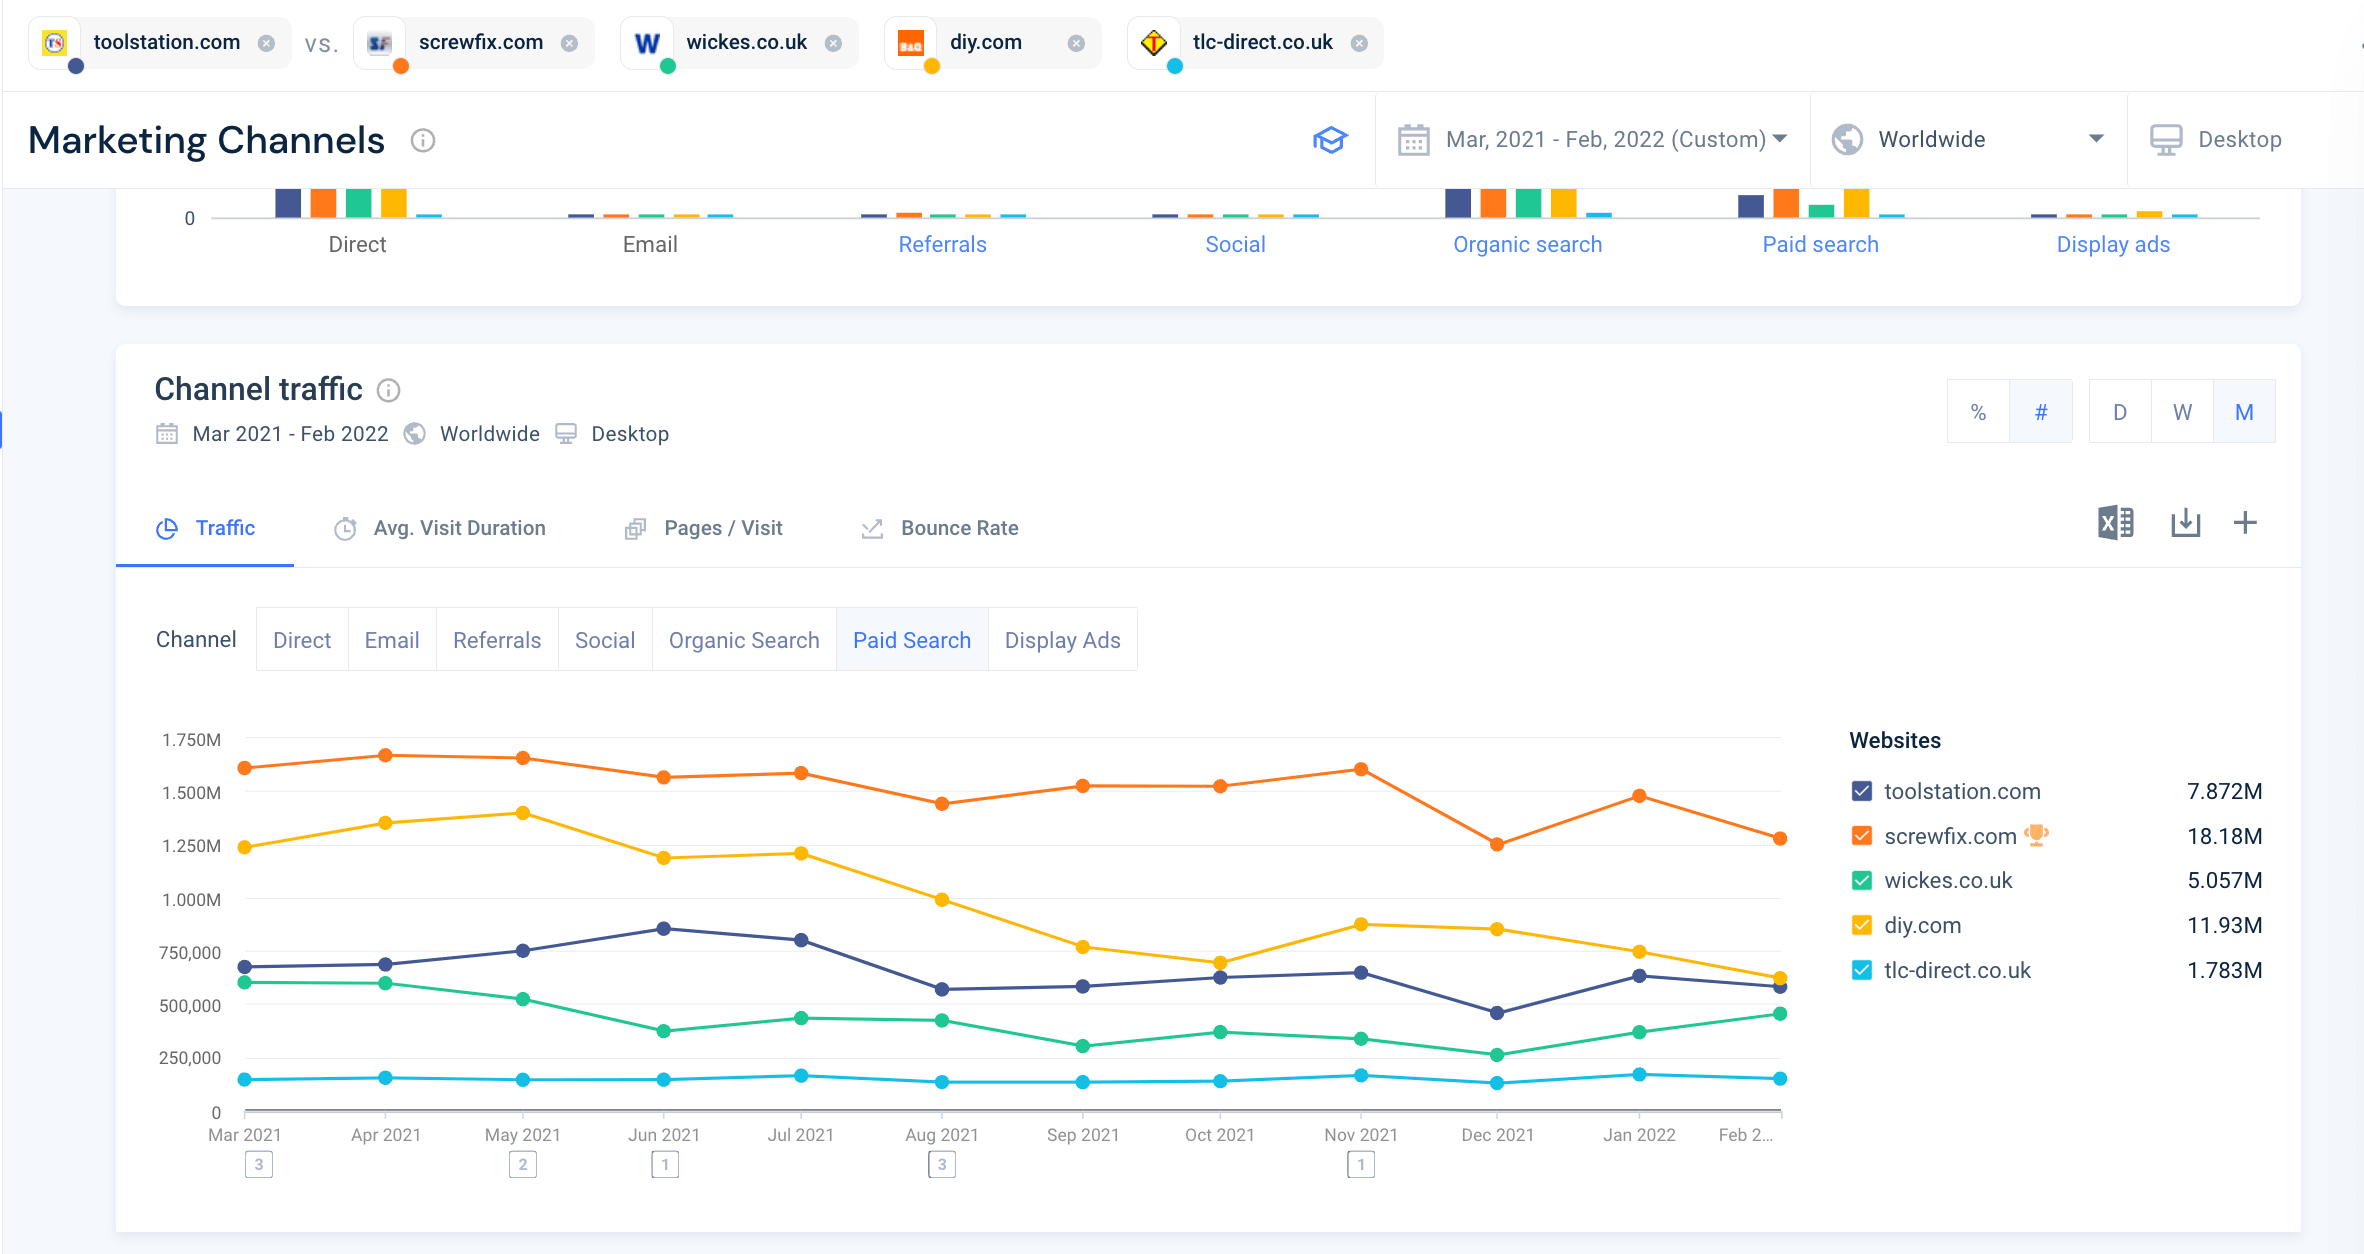This screenshot has height=1254, width=2364.
Task: Open the graduation cap learning icon
Action: point(1330,140)
